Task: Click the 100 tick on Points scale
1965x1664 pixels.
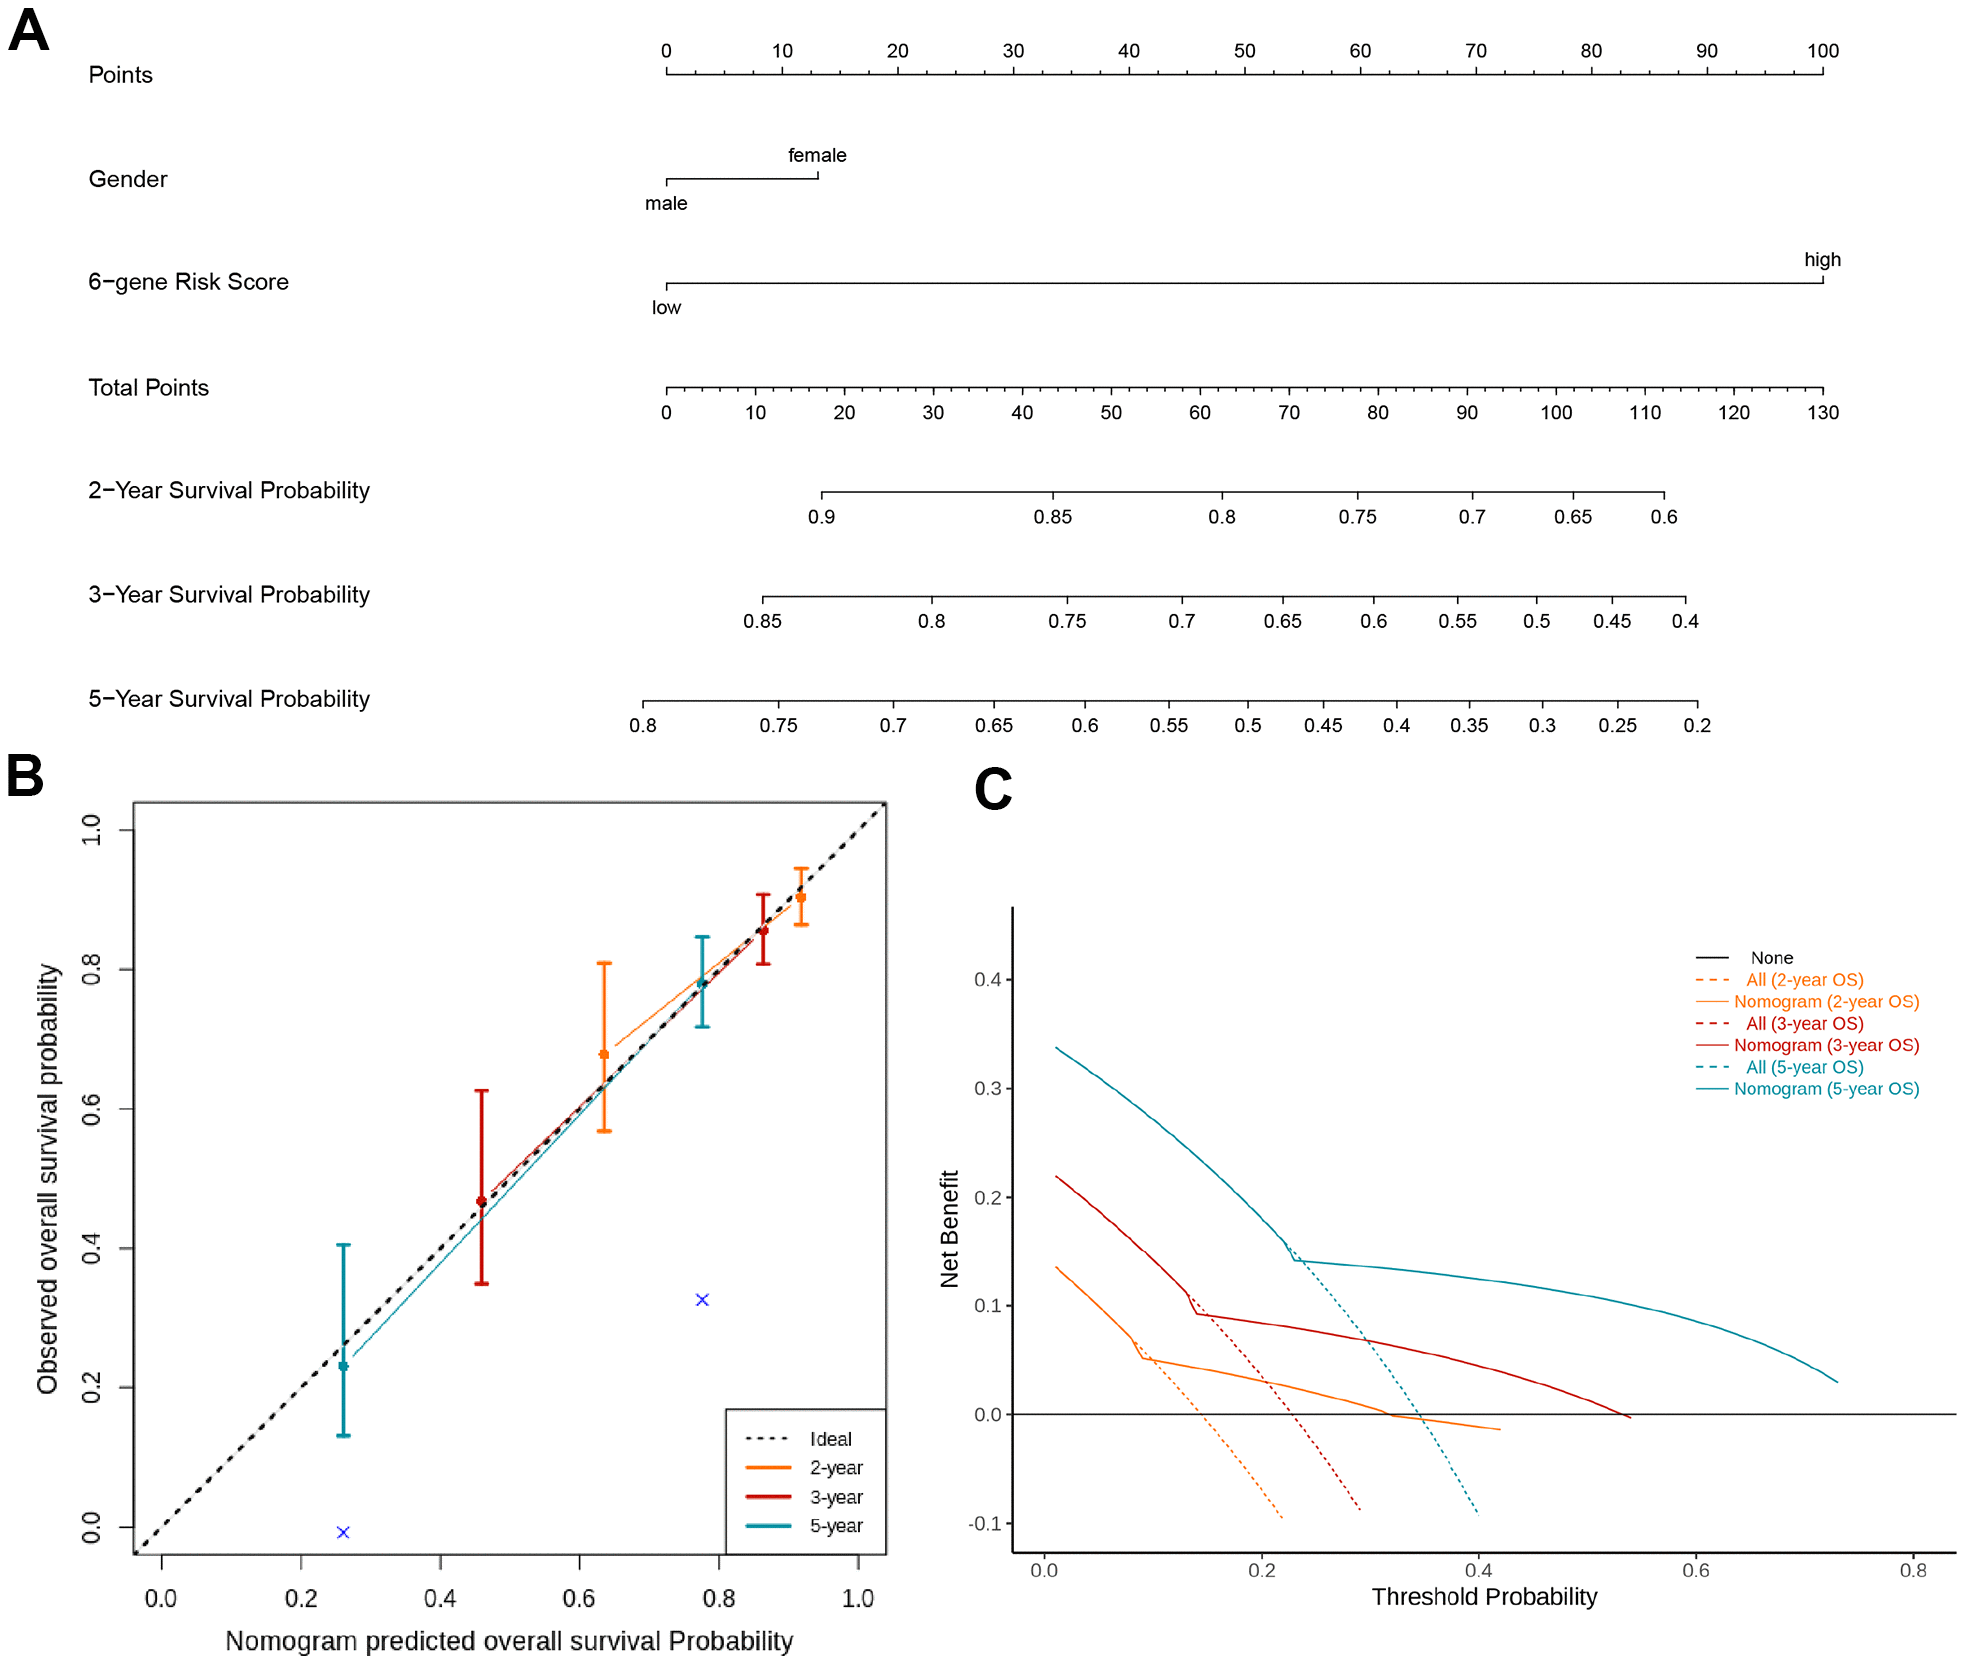Action: tap(1822, 51)
